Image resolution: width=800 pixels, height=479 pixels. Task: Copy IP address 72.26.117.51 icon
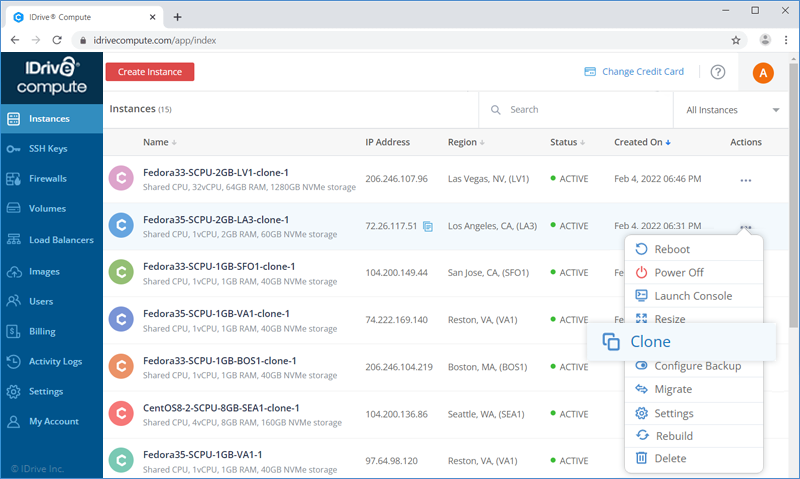coord(428,226)
